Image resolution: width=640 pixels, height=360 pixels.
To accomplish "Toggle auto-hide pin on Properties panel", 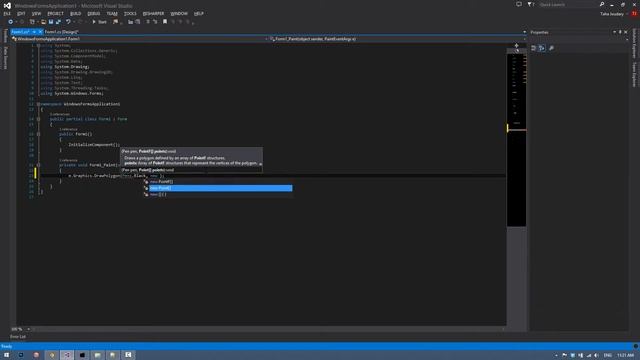I will (x=620, y=32).
